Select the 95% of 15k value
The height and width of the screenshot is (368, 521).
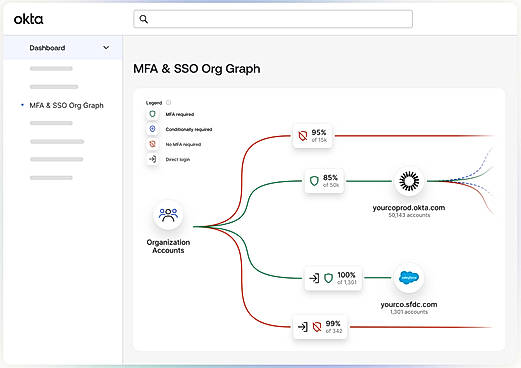point(319,136)
